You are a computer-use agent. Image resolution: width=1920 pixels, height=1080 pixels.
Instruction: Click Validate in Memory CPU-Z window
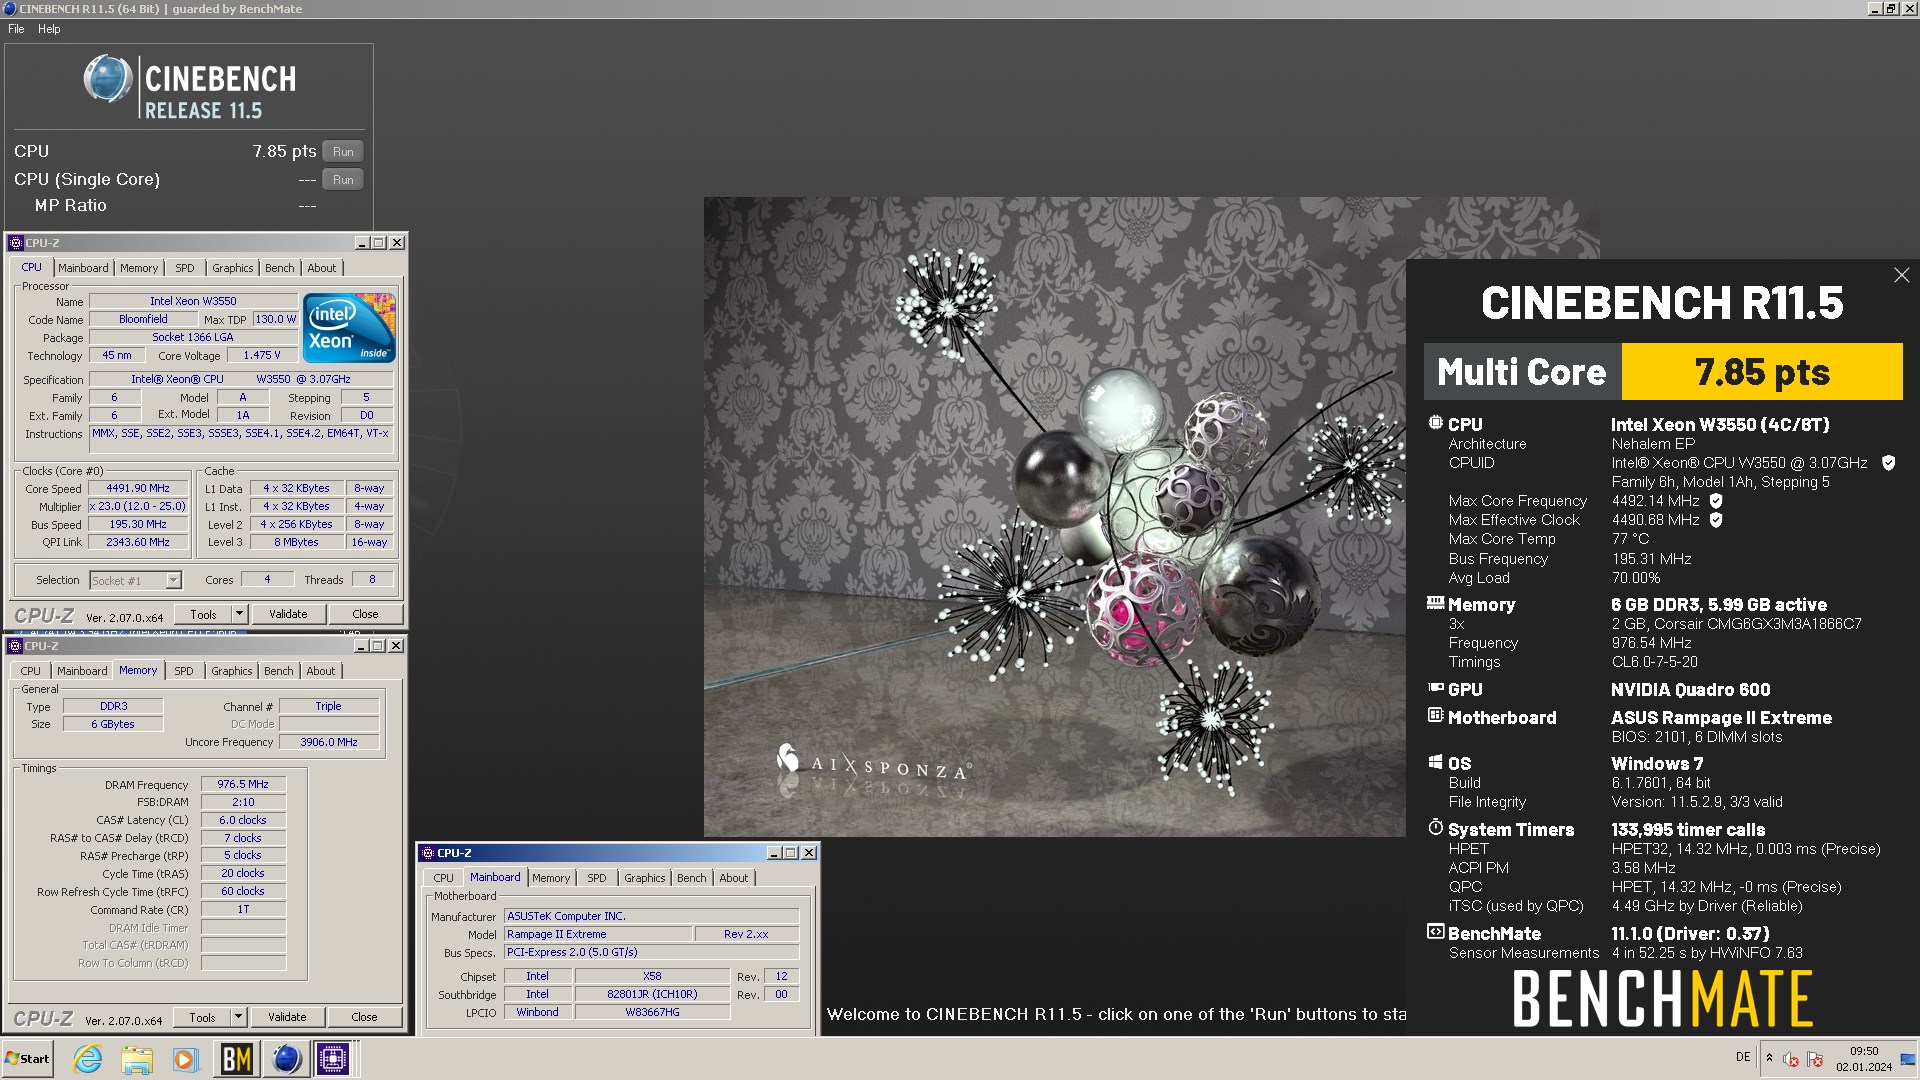pyautogui.click(x=287, y=1017)
